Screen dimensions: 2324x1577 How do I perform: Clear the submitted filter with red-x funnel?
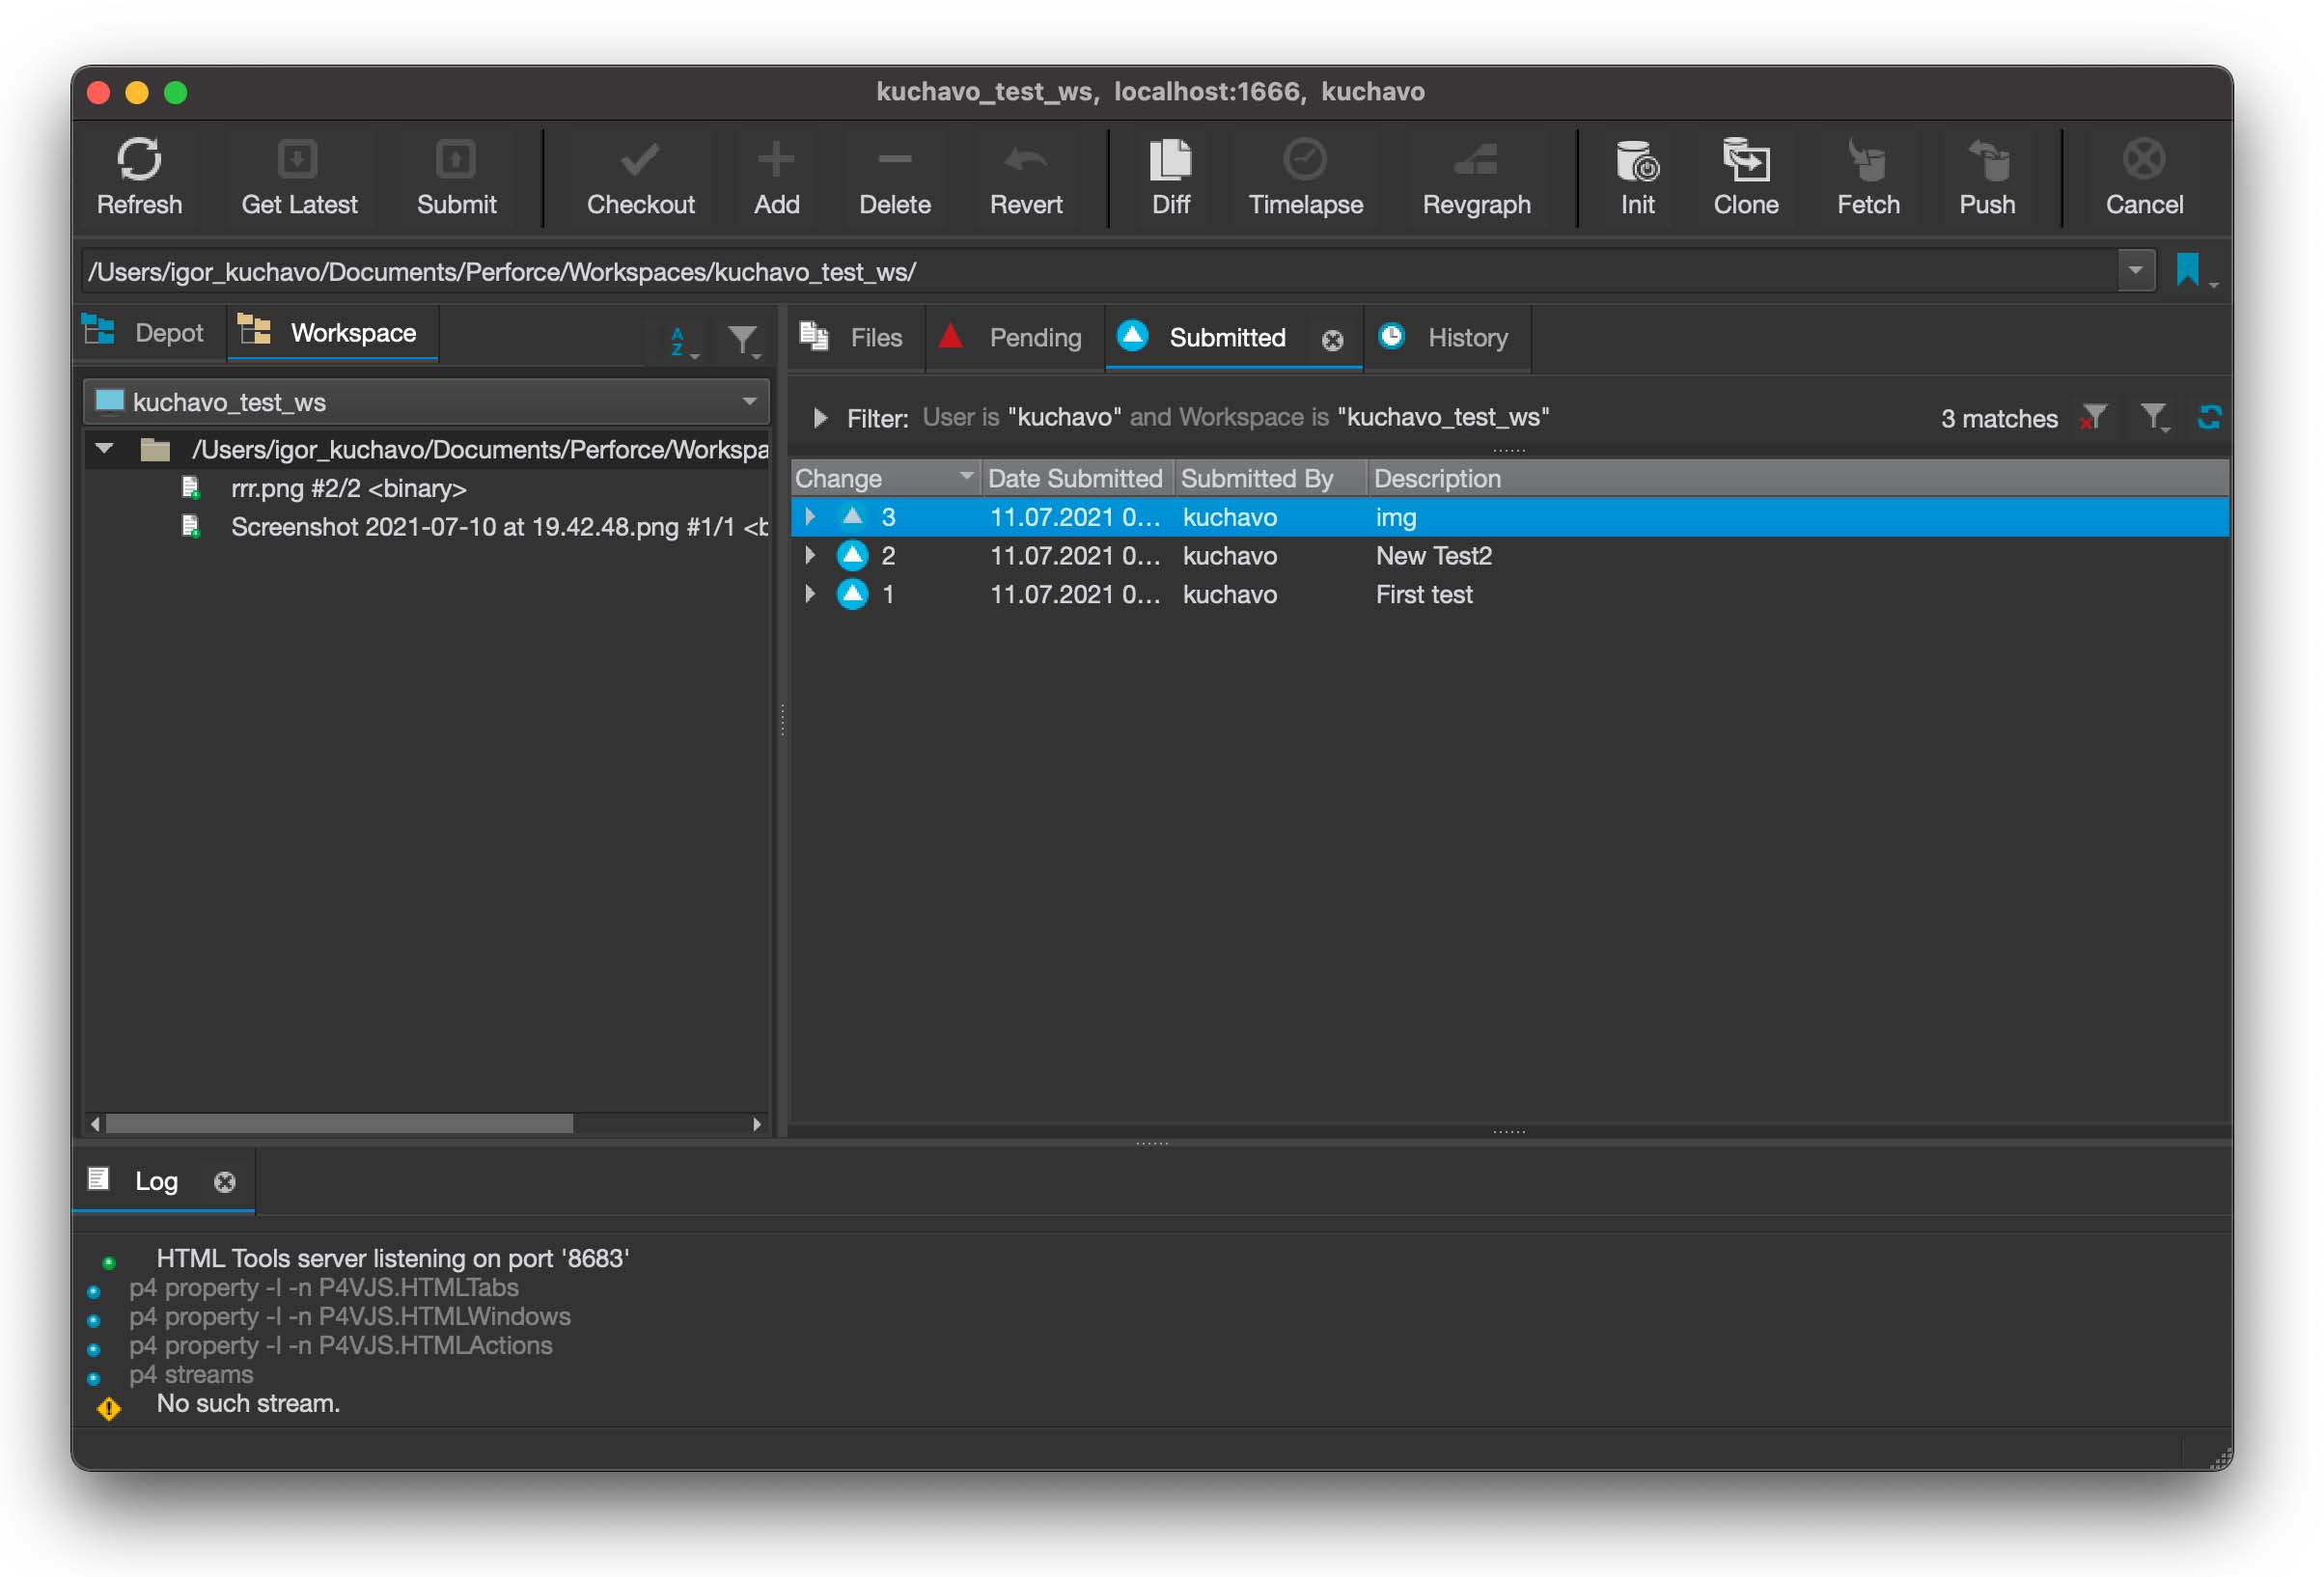point(2092,417)
